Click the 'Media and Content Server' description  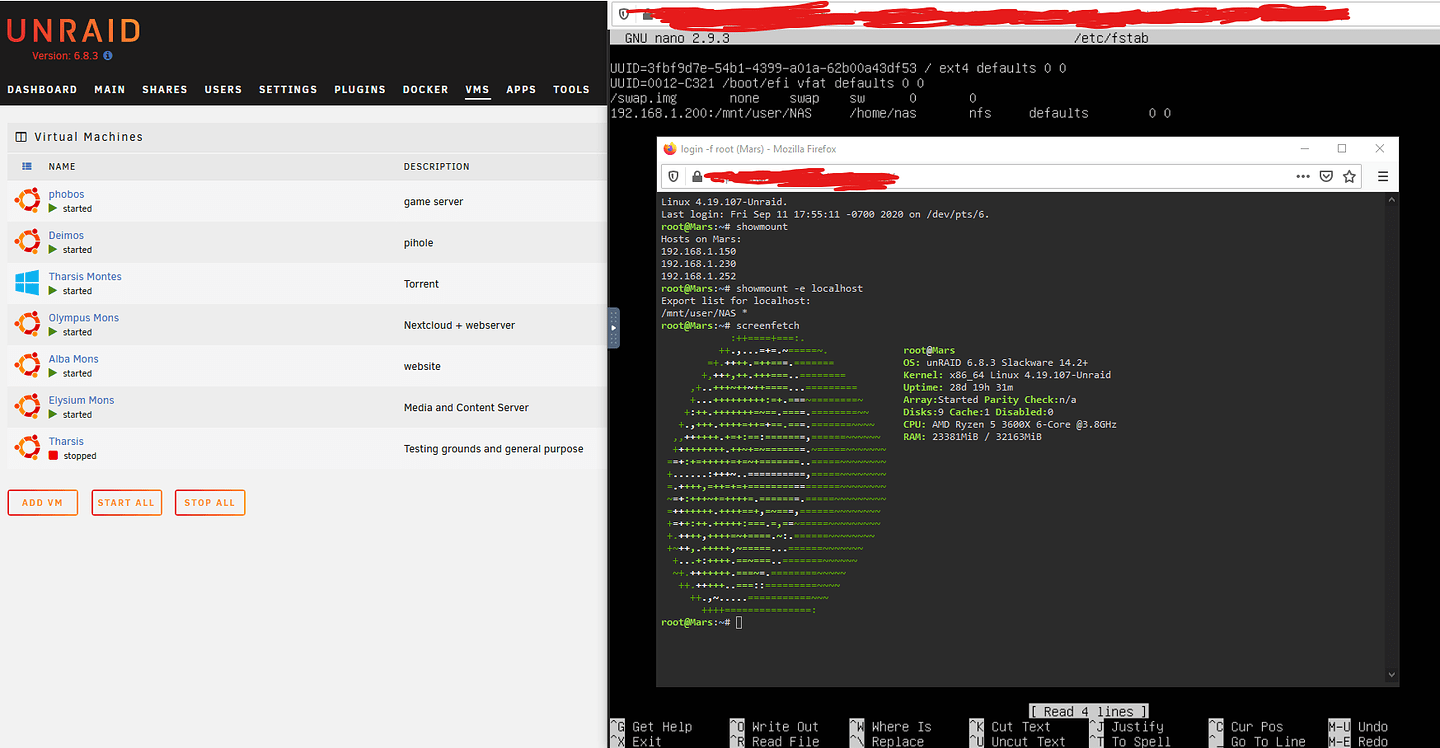click(x=466, y=407)
